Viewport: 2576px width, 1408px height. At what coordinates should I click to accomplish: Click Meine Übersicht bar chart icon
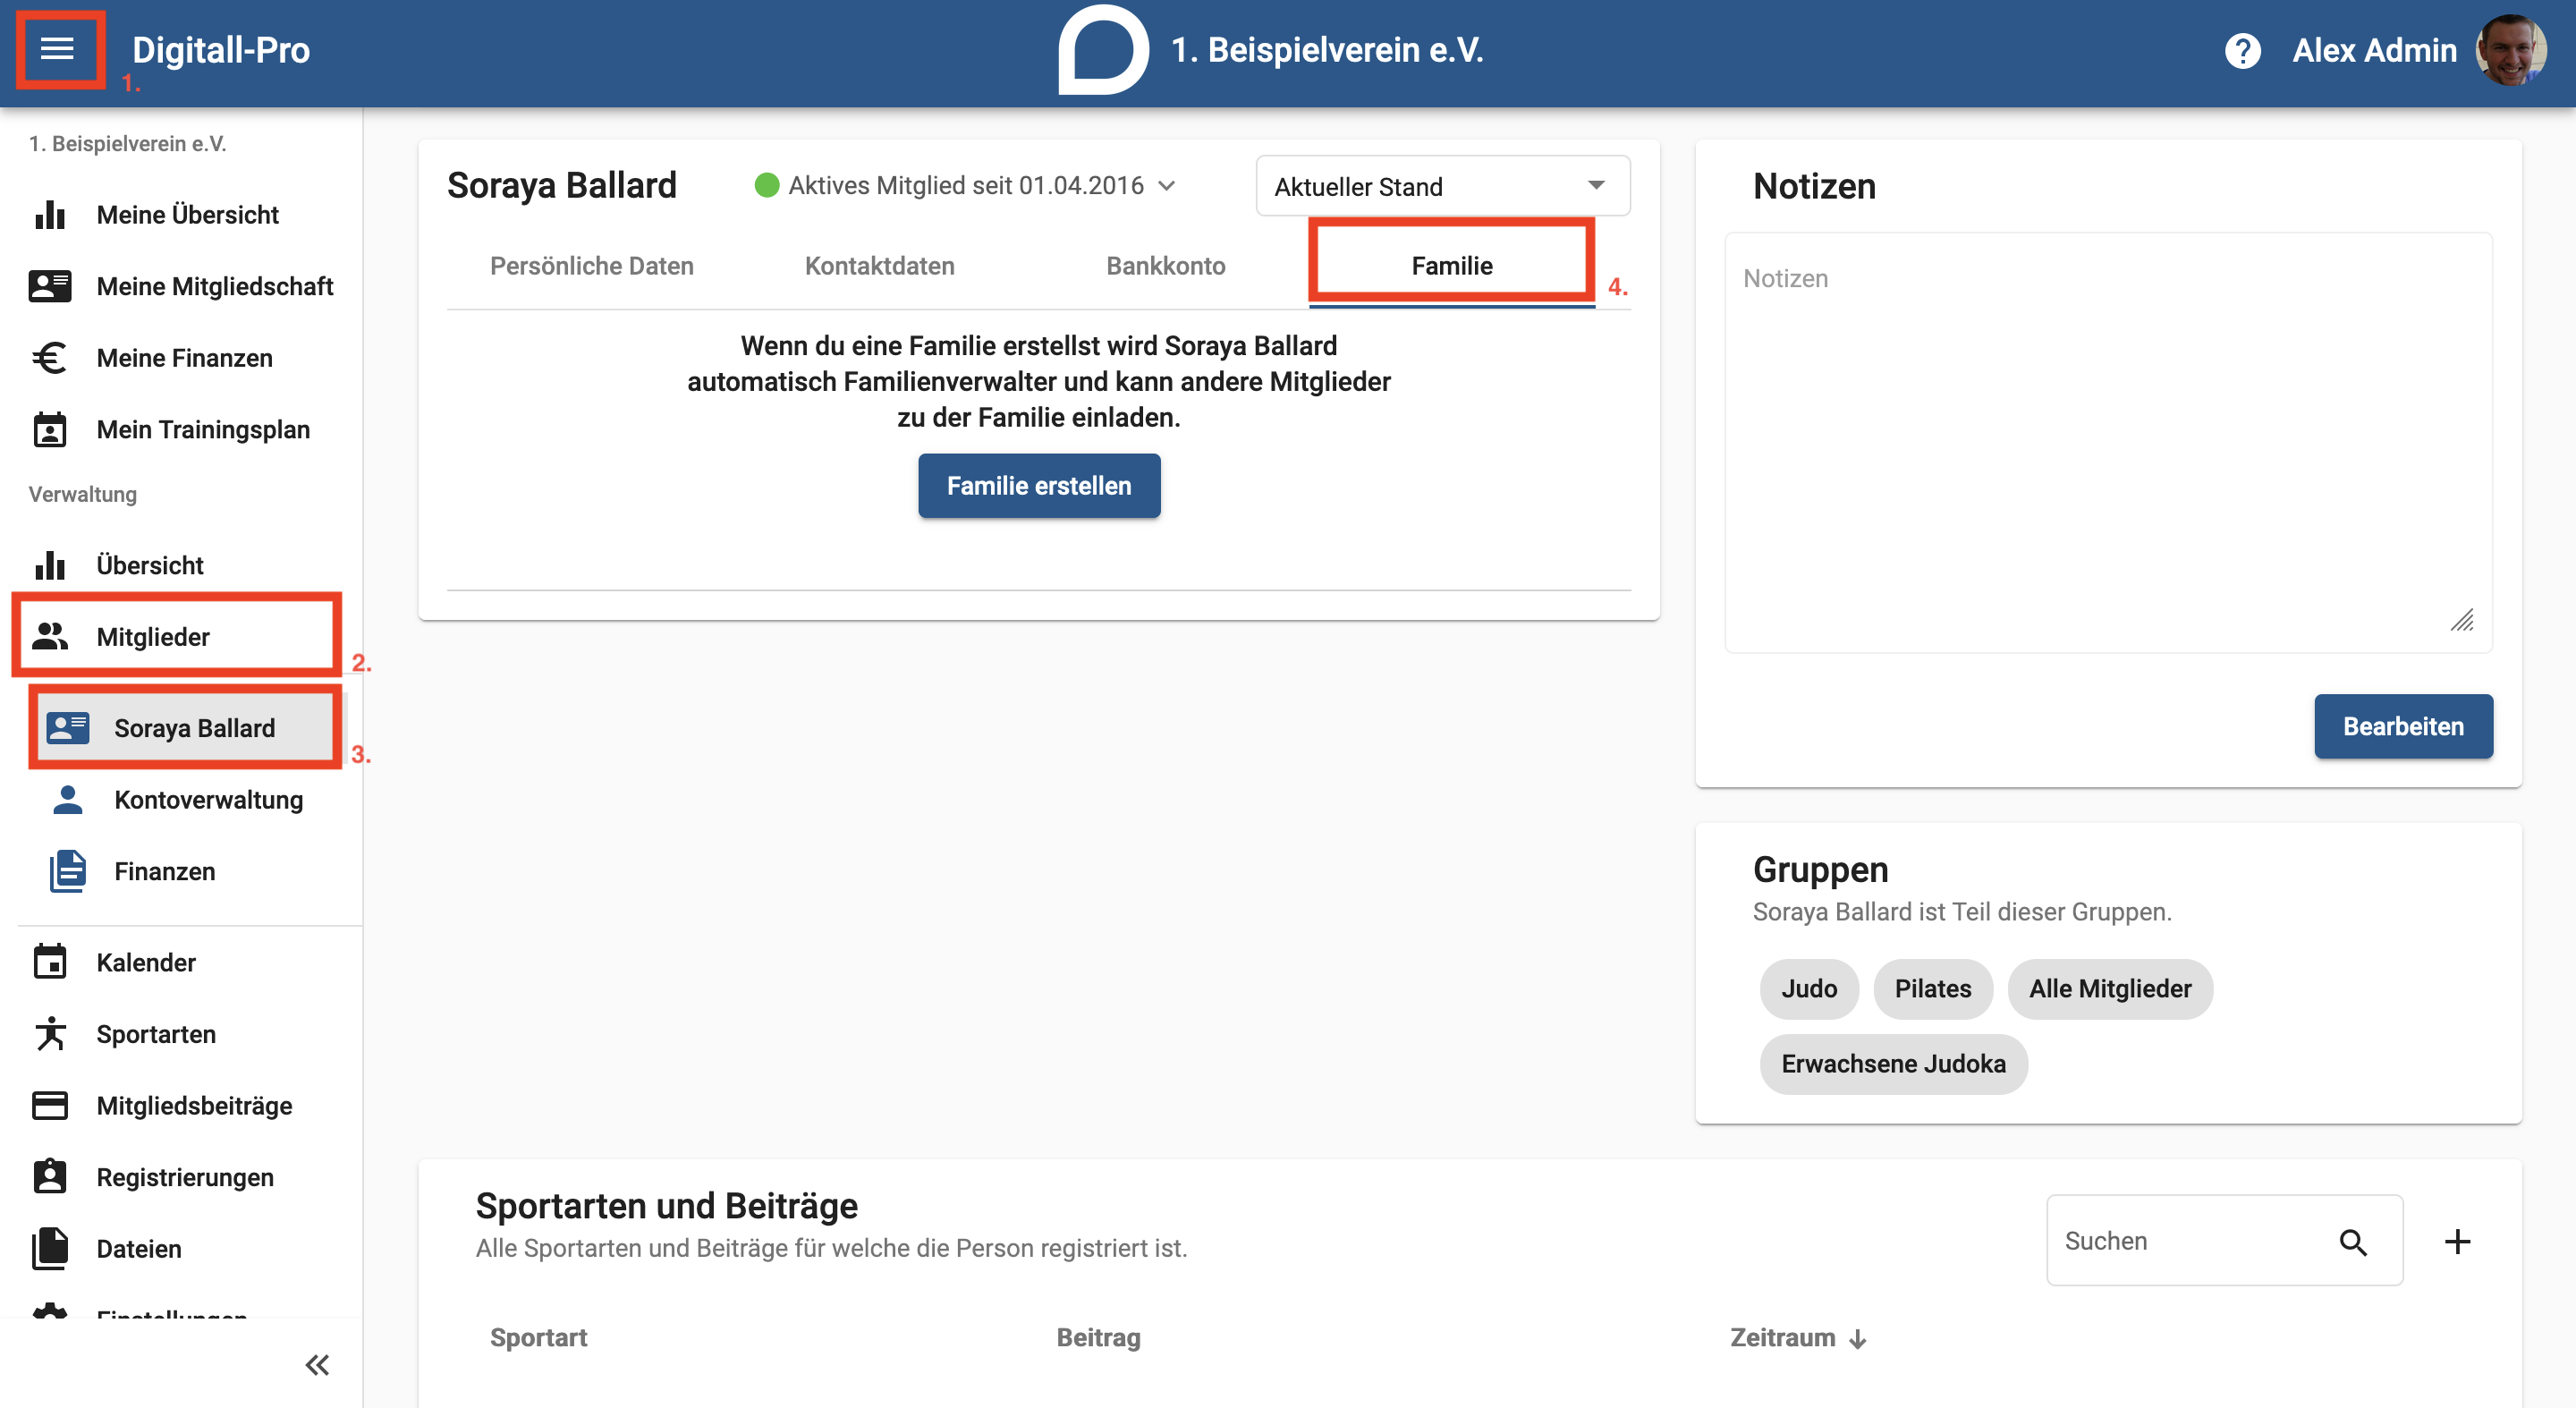50,214
